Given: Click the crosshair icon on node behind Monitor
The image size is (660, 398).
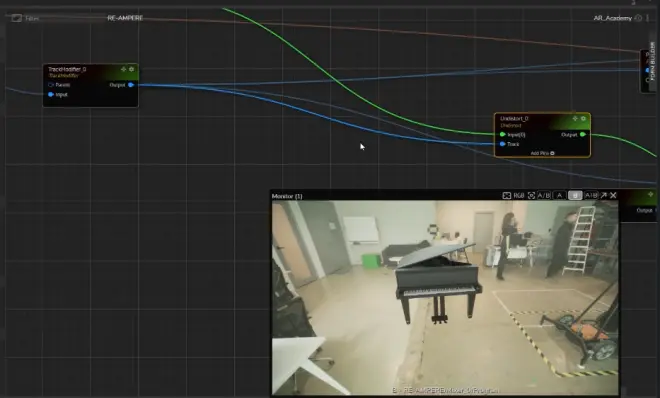Looking at the screenshot, I should 650,194.
